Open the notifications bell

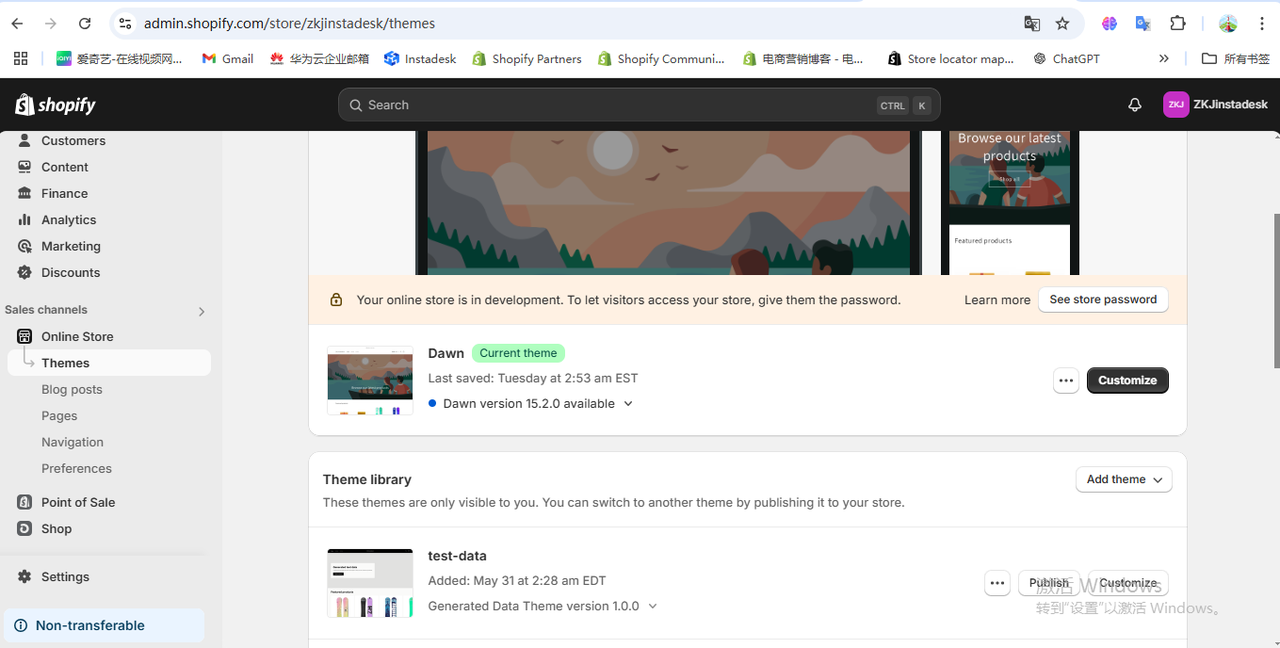(1134, 105)
